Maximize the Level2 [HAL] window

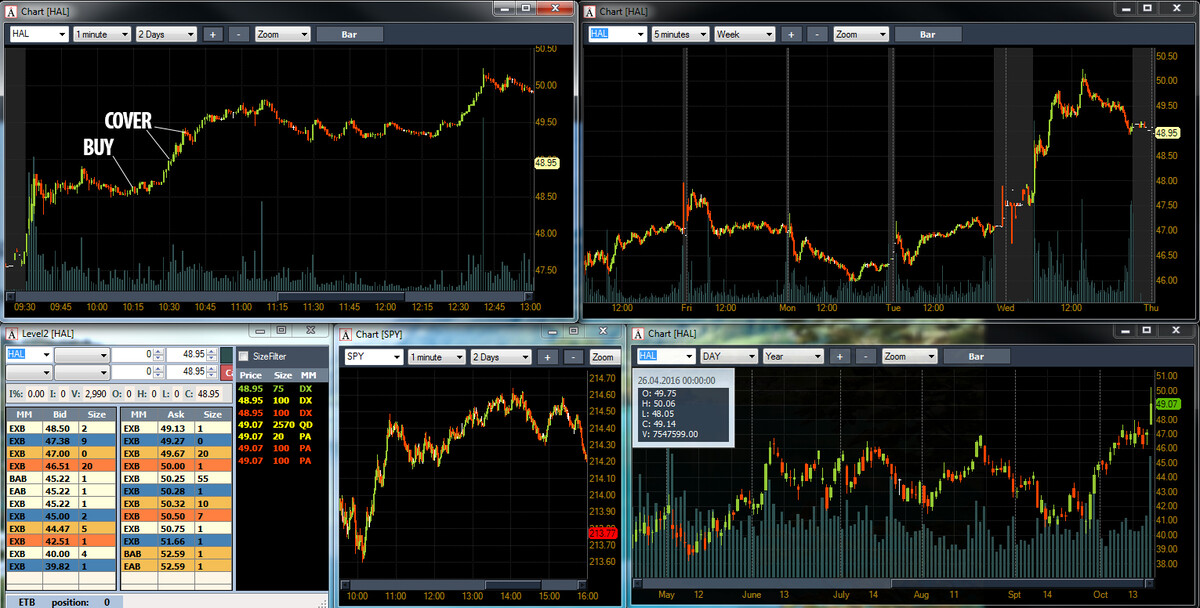point(281,330)
